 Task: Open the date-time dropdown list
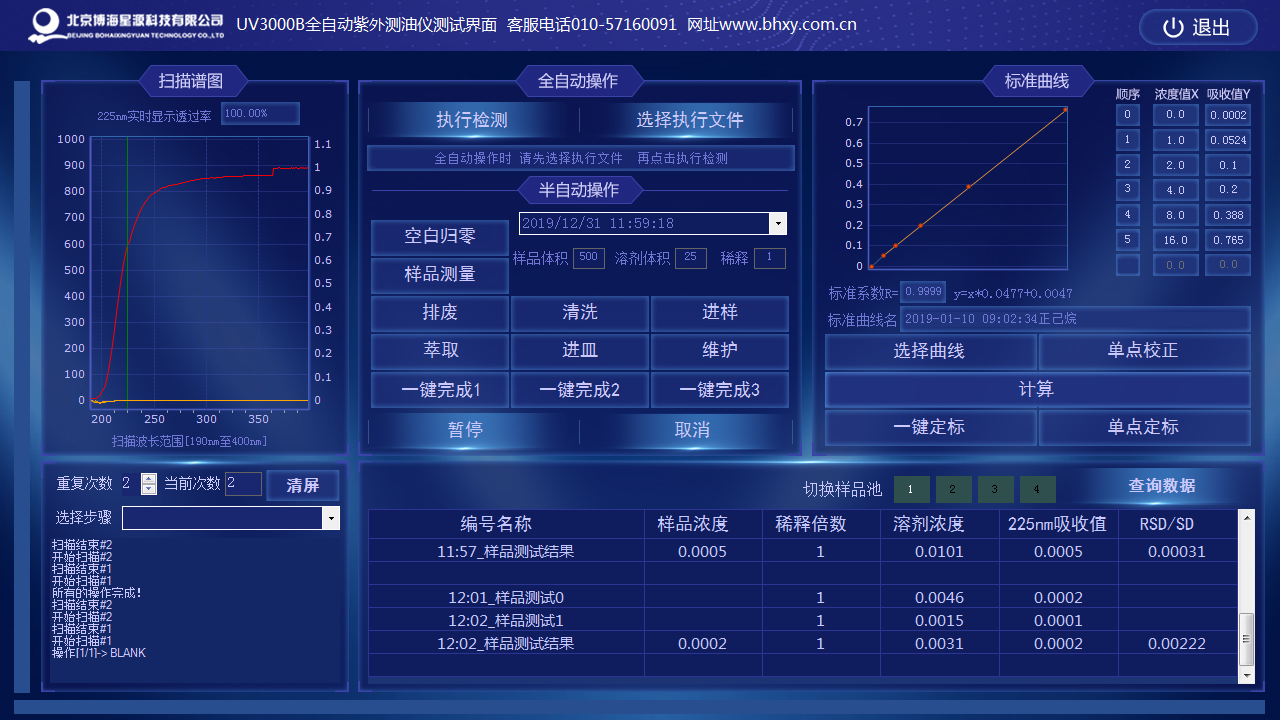777,224
